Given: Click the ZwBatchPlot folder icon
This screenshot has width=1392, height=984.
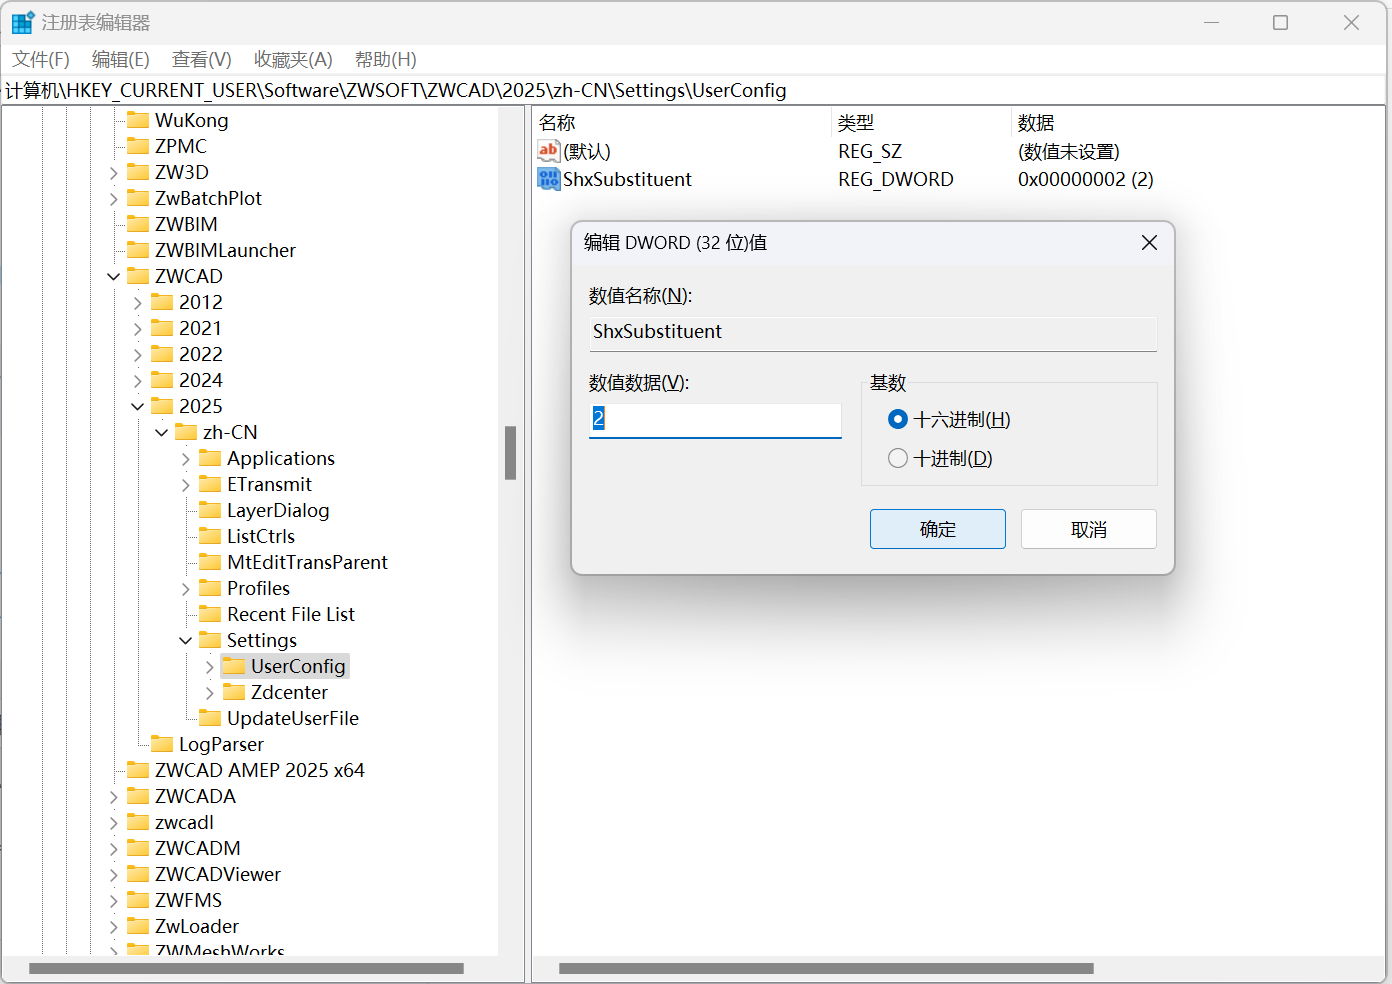Looking at the screenshot, I should [x=138, y=198].
